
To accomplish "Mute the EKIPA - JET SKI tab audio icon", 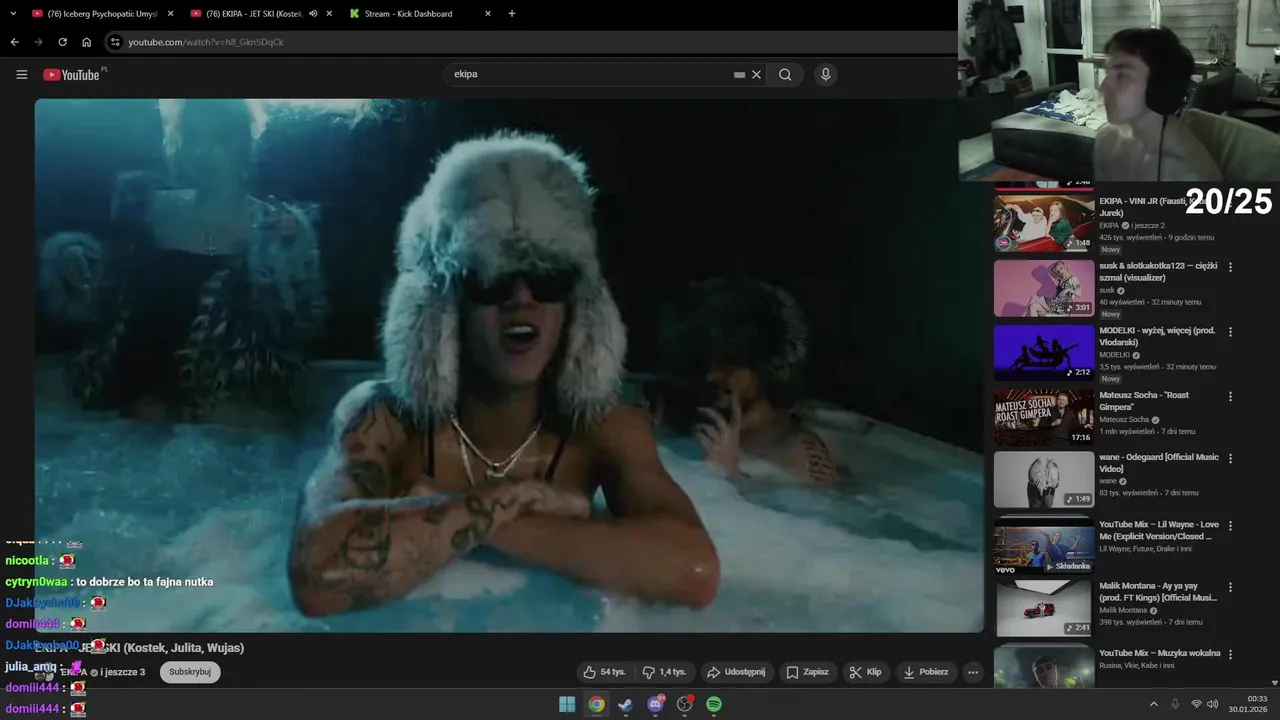I will tap(313, 14).
